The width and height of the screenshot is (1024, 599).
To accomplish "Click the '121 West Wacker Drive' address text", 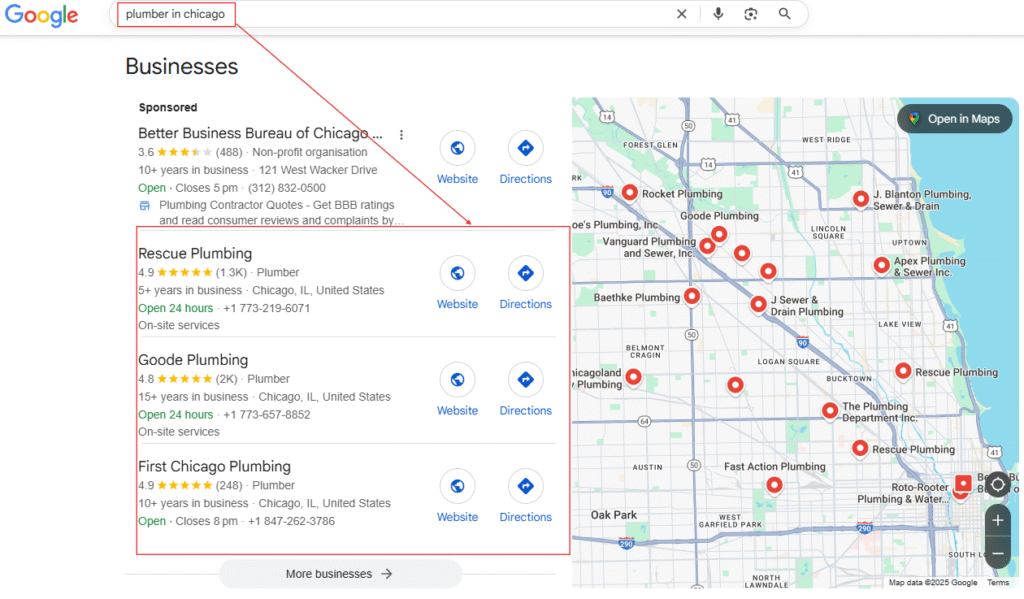I will [x=318, y=170].
